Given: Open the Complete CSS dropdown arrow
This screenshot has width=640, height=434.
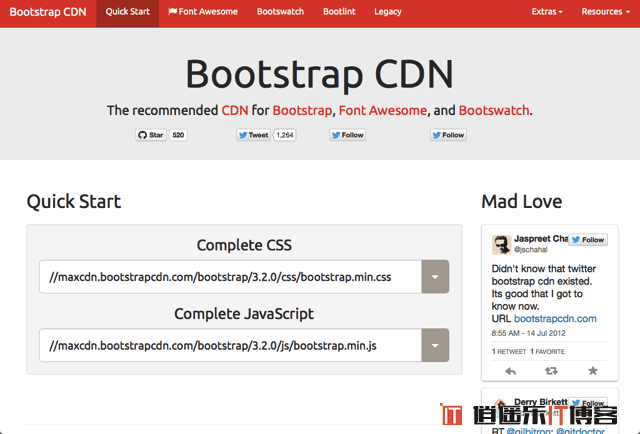Looking at the screenshot, I should coord(435,277).
